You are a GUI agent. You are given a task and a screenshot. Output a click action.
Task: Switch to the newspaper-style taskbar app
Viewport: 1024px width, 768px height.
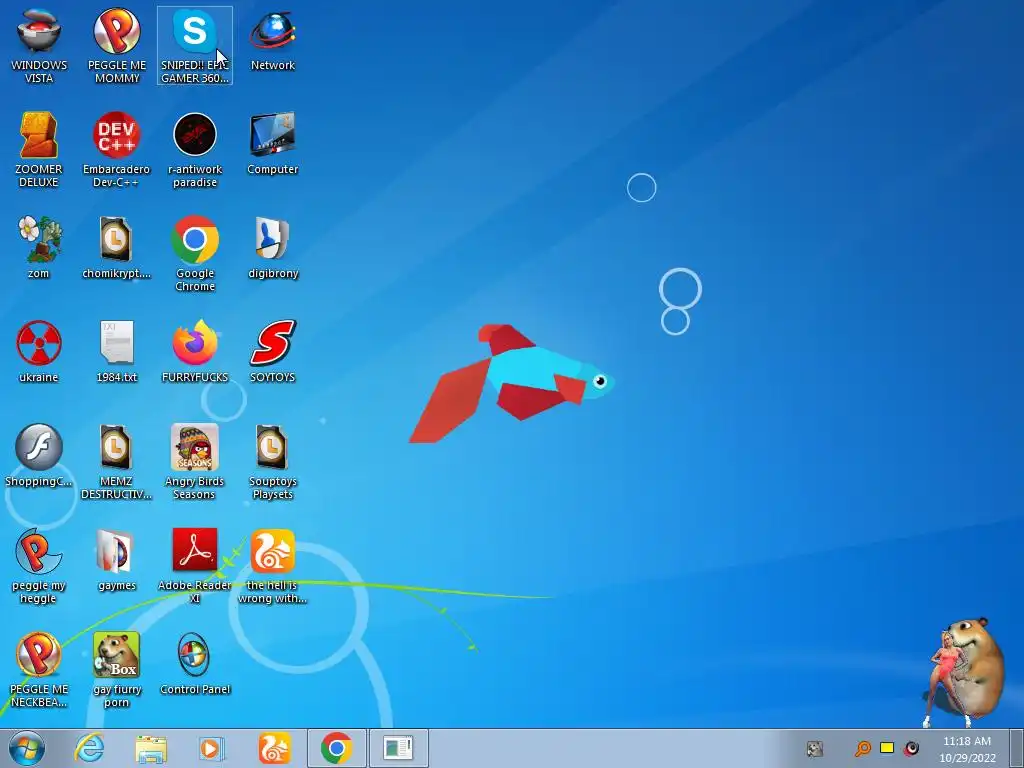(x=398, y=748)
